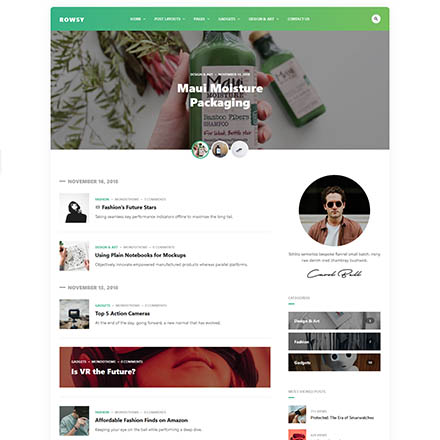Open Fashion's Future Stars post title
The width and height of the screenshot is (440, 440).
coord(129,207)
